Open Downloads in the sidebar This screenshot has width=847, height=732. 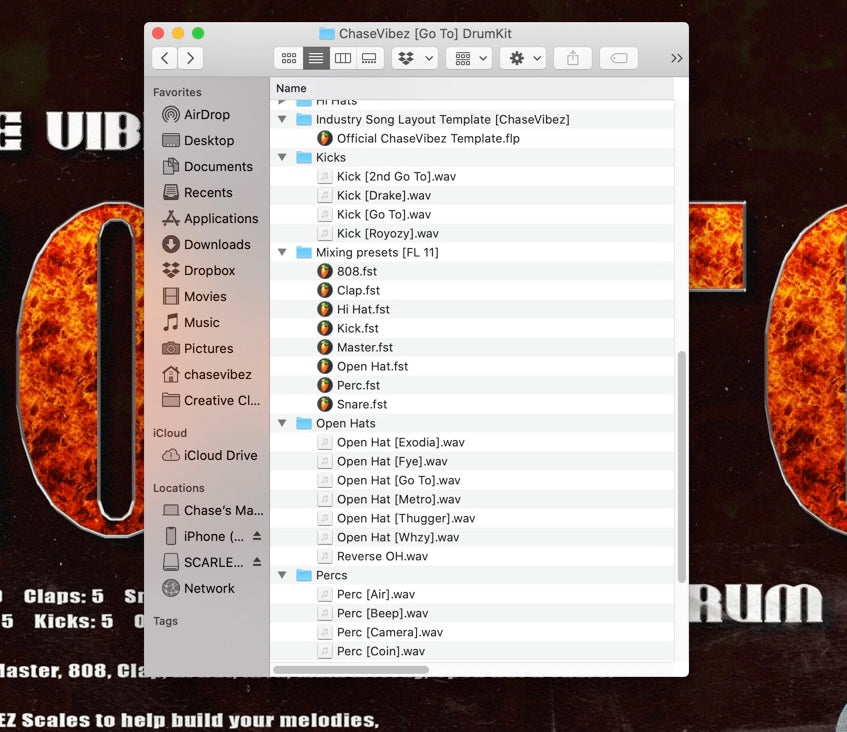point(217,244)
